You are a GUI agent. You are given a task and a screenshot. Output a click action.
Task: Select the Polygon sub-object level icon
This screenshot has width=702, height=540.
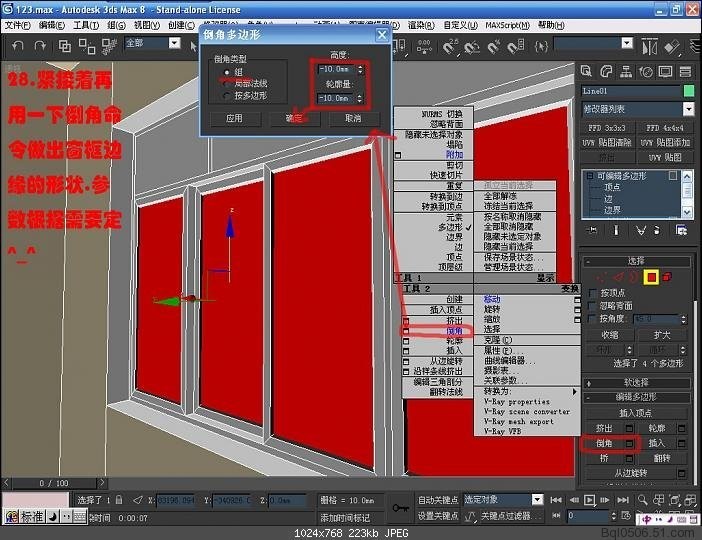[x=651, y=278]
